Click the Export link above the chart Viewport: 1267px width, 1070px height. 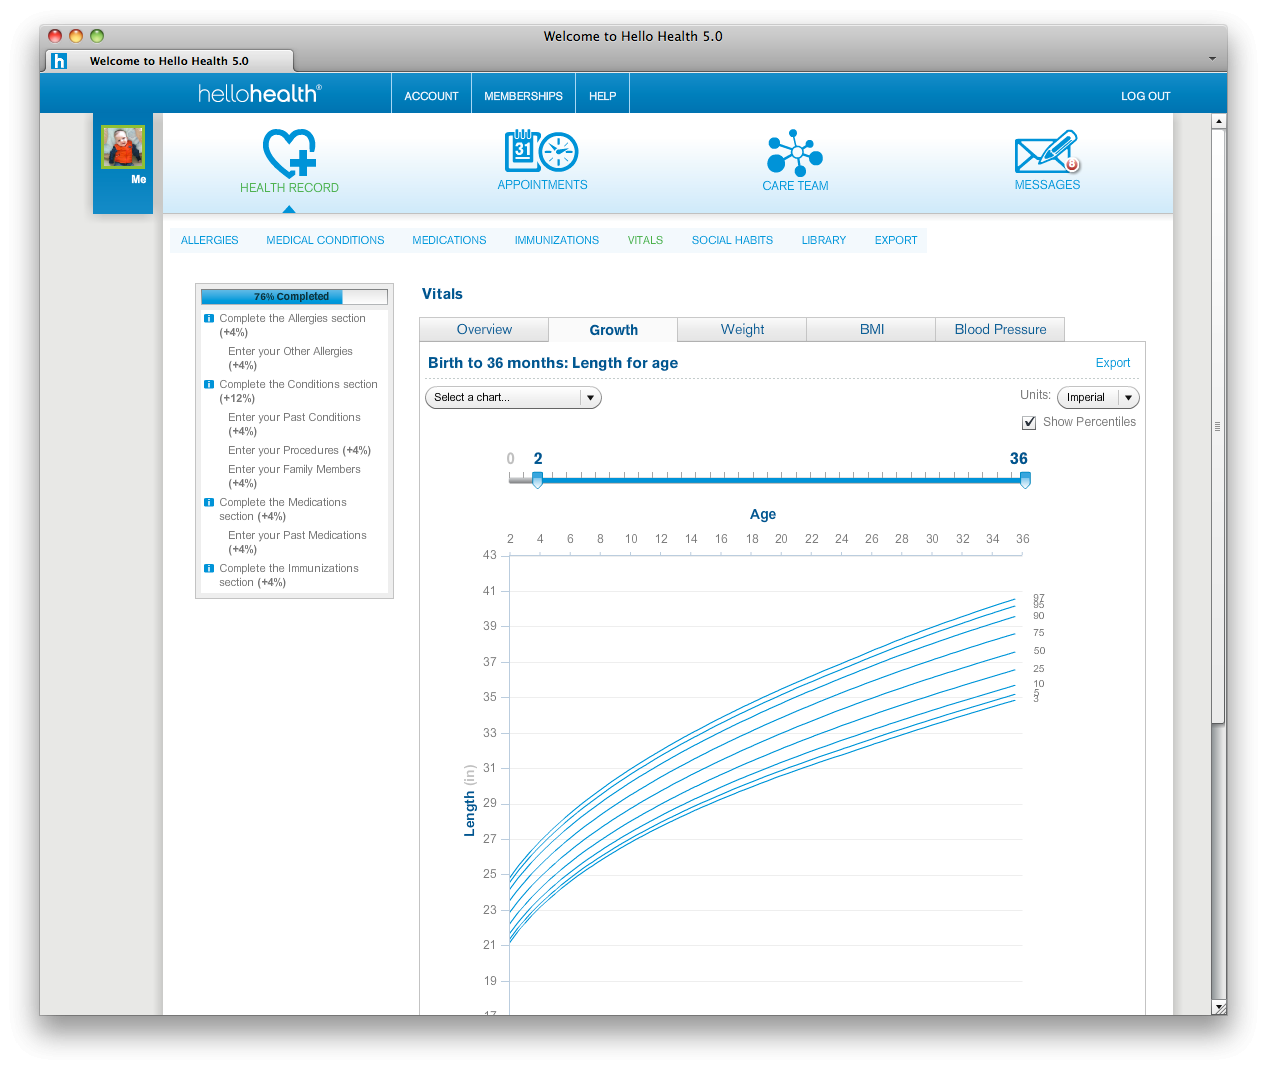pyautogui.click(x=1112, y=362)
